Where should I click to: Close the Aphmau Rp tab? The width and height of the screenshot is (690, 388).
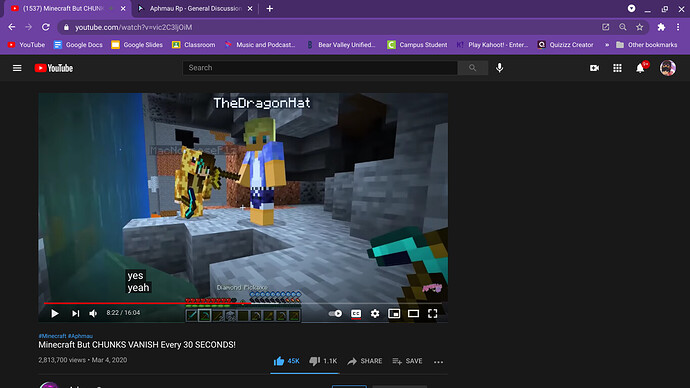pyautogui.click(x=250, y=8)
